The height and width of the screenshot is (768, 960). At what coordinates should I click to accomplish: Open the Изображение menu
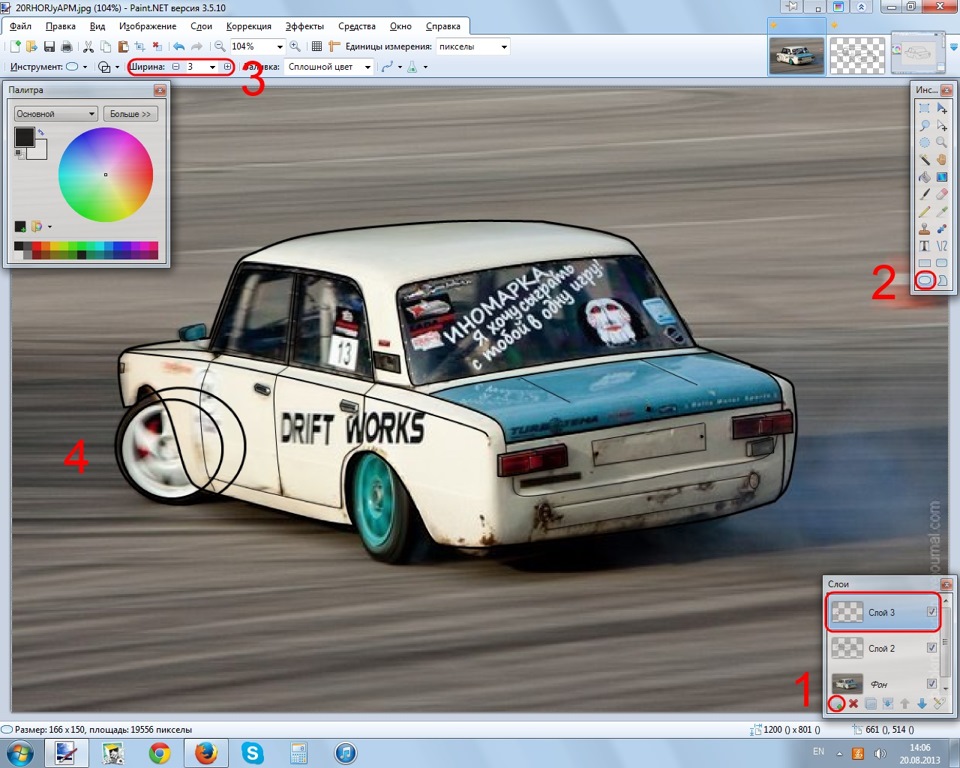(x=148, y=26)
